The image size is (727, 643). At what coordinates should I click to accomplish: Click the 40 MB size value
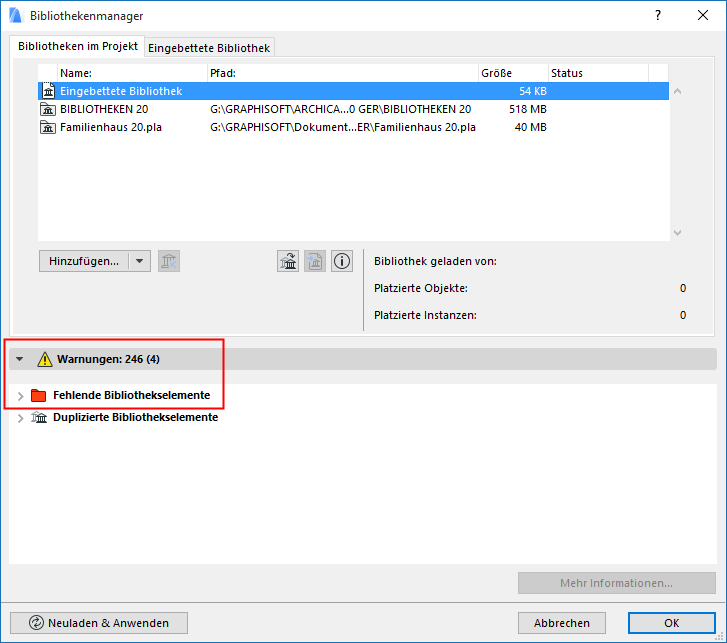click(530, 127)
